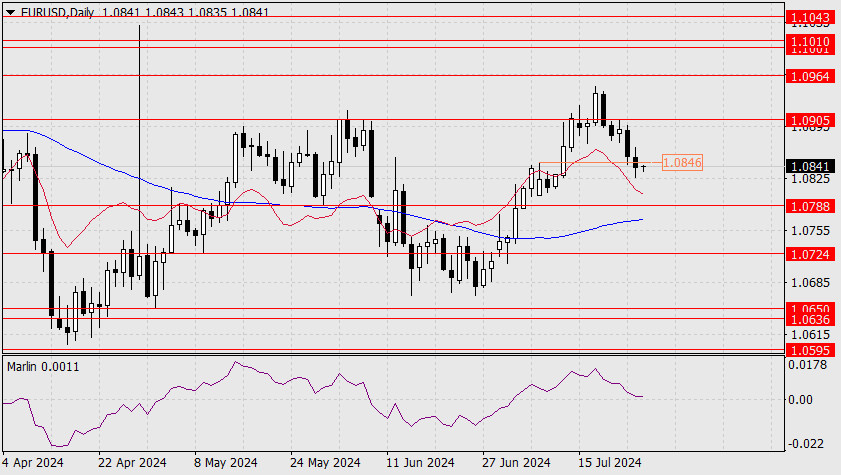Click the 0.0178 Marlin scale value

click(x=807, y=365)
